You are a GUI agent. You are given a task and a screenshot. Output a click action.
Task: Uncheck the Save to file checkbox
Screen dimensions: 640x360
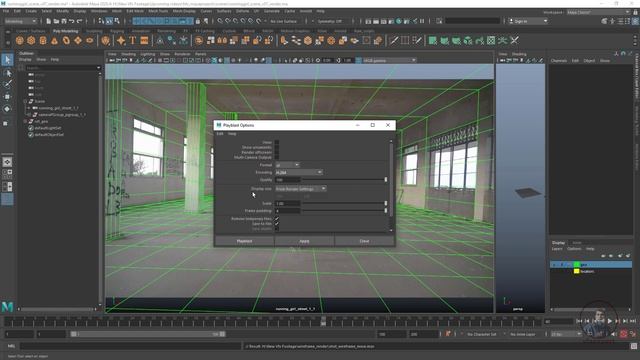coord(277,224)
